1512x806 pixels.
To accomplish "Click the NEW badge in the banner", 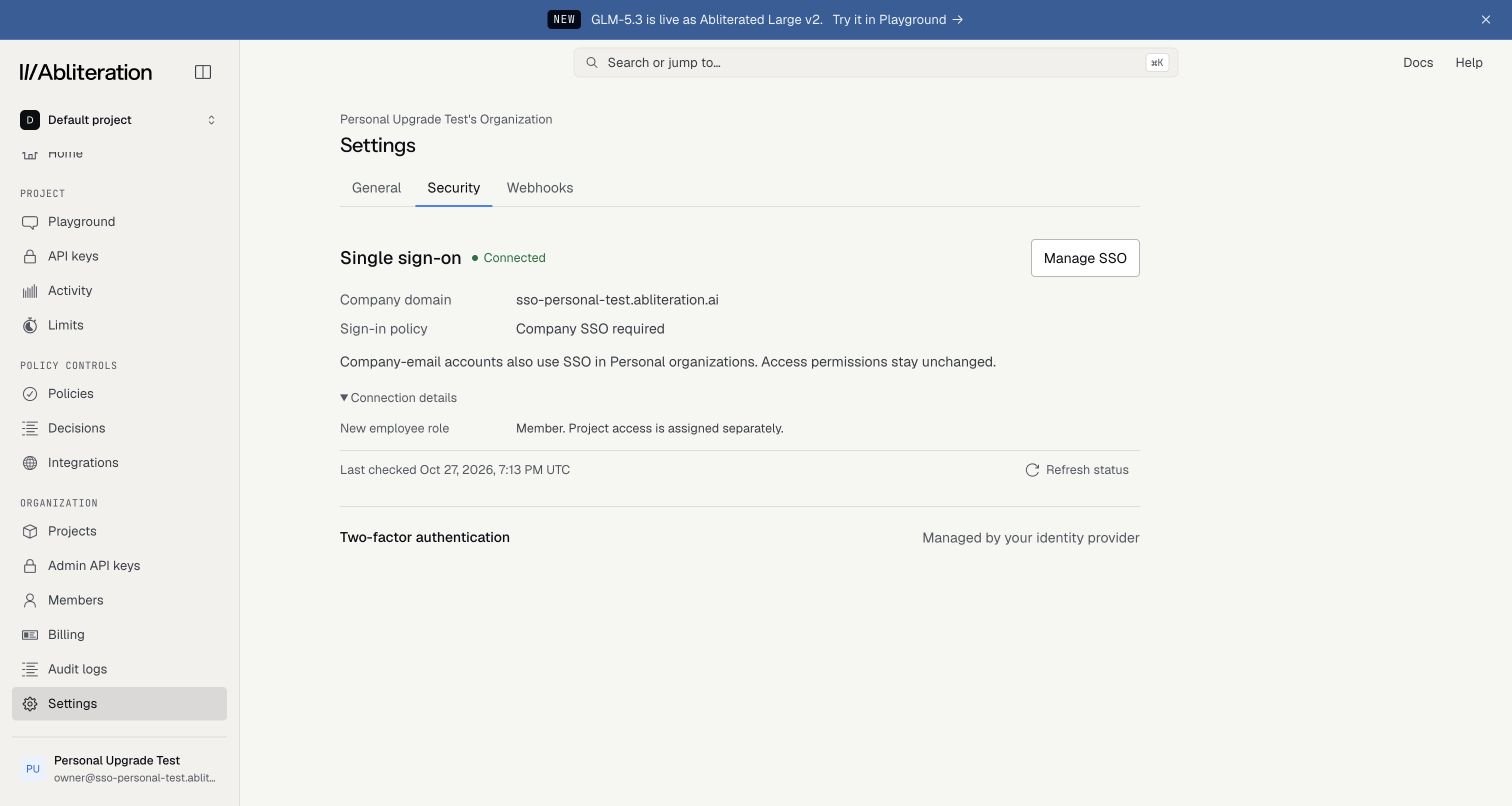I will coord(564,20).
